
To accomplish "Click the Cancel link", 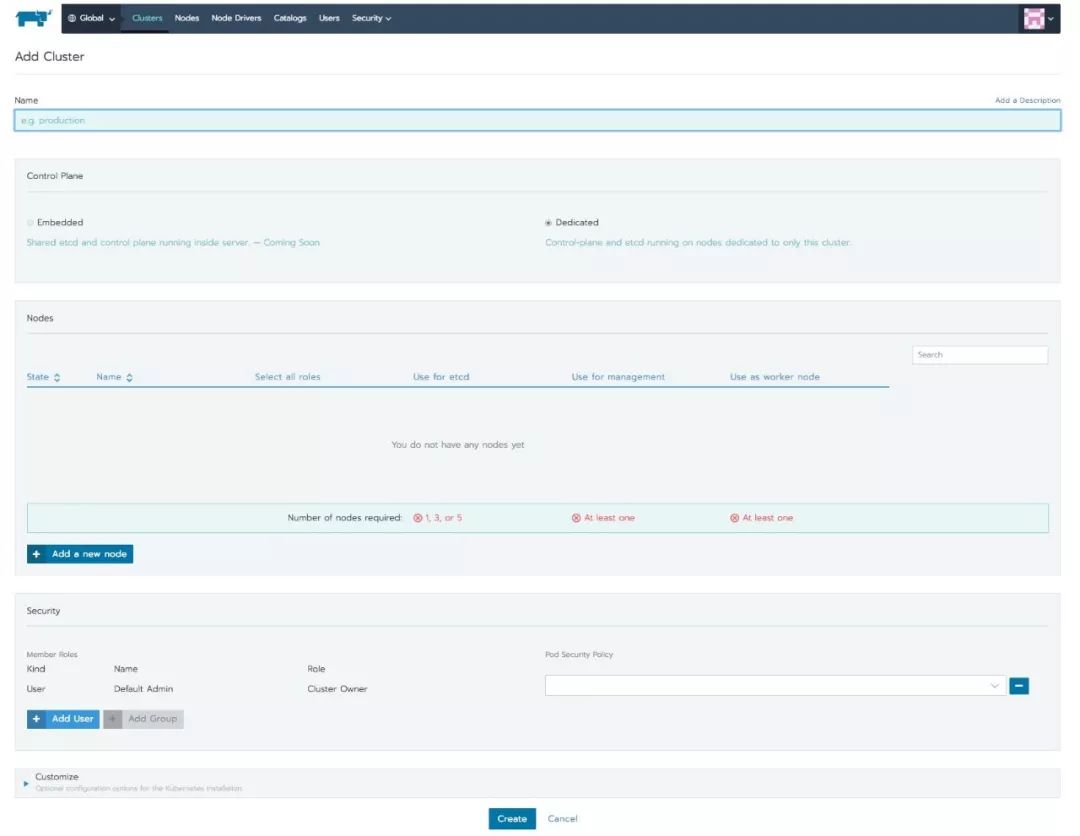I will click(x=562, y=819).
